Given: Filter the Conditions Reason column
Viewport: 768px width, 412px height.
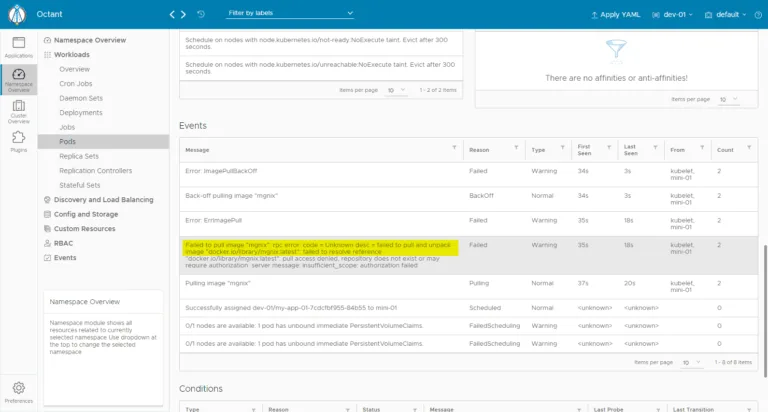Looking at the screenshot, I should [347, 410].
